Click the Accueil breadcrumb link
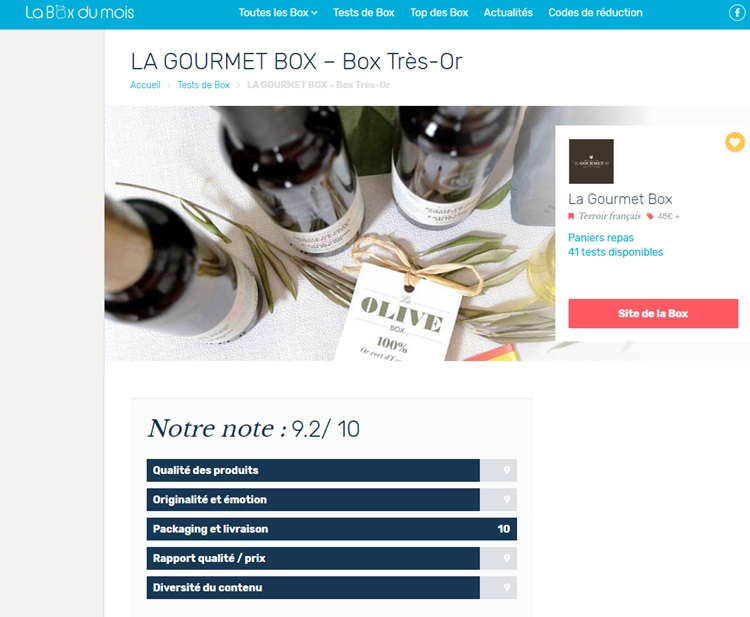 (145, 85)
